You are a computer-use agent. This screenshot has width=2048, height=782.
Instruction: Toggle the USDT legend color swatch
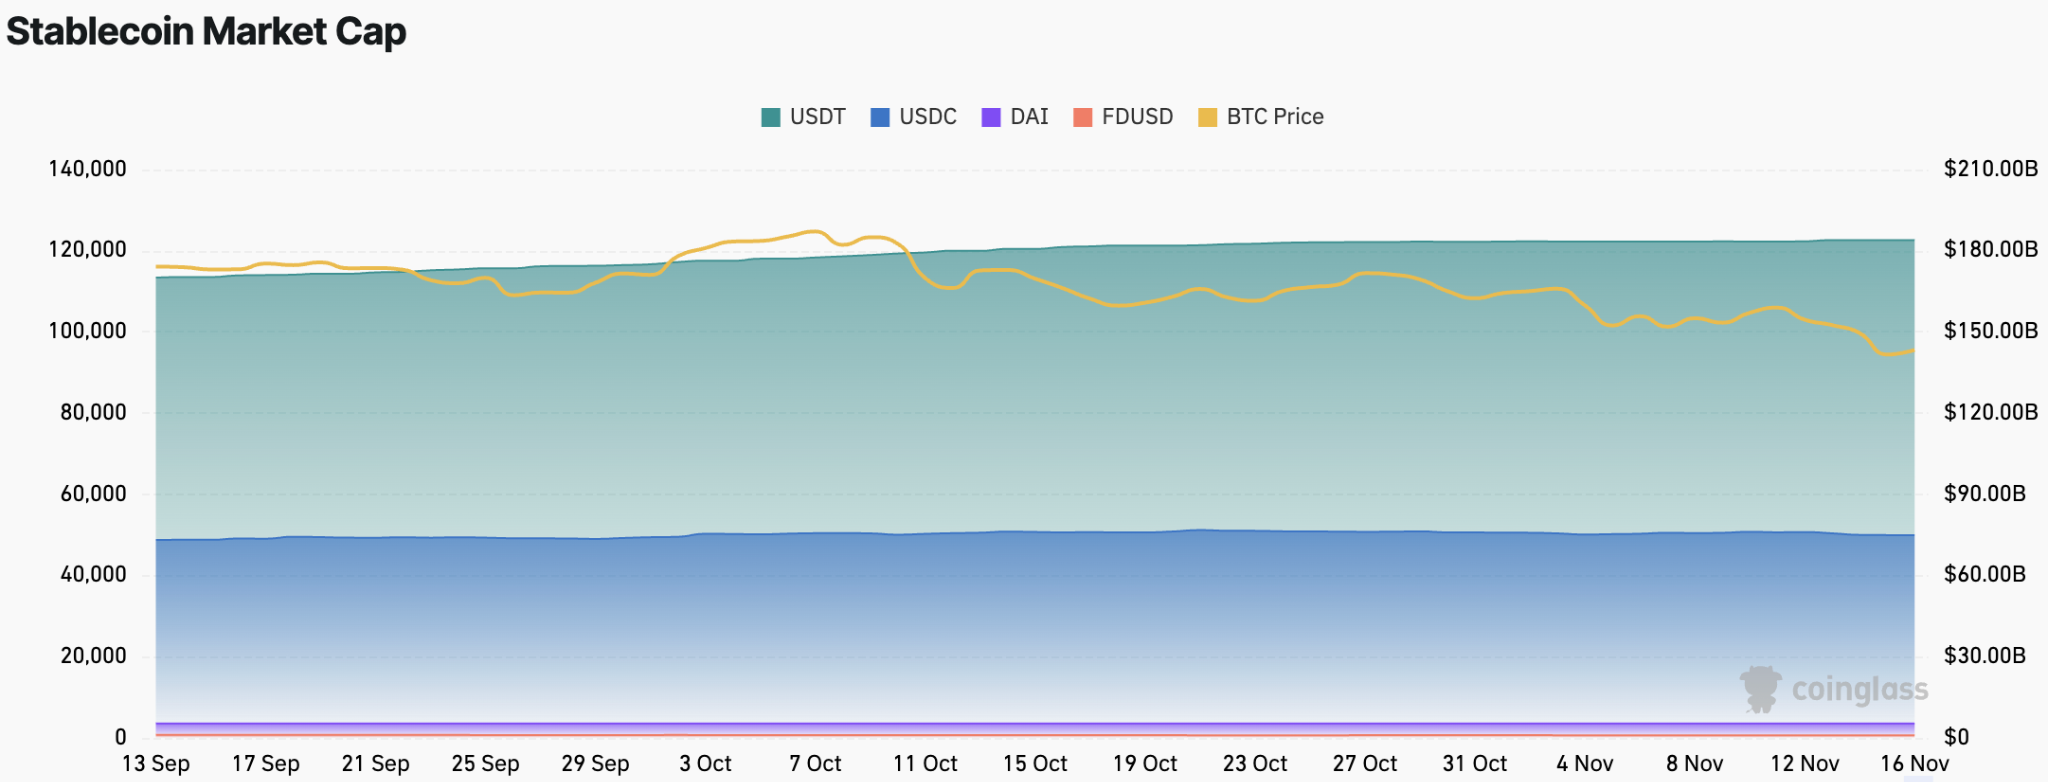tap(770, 117)
